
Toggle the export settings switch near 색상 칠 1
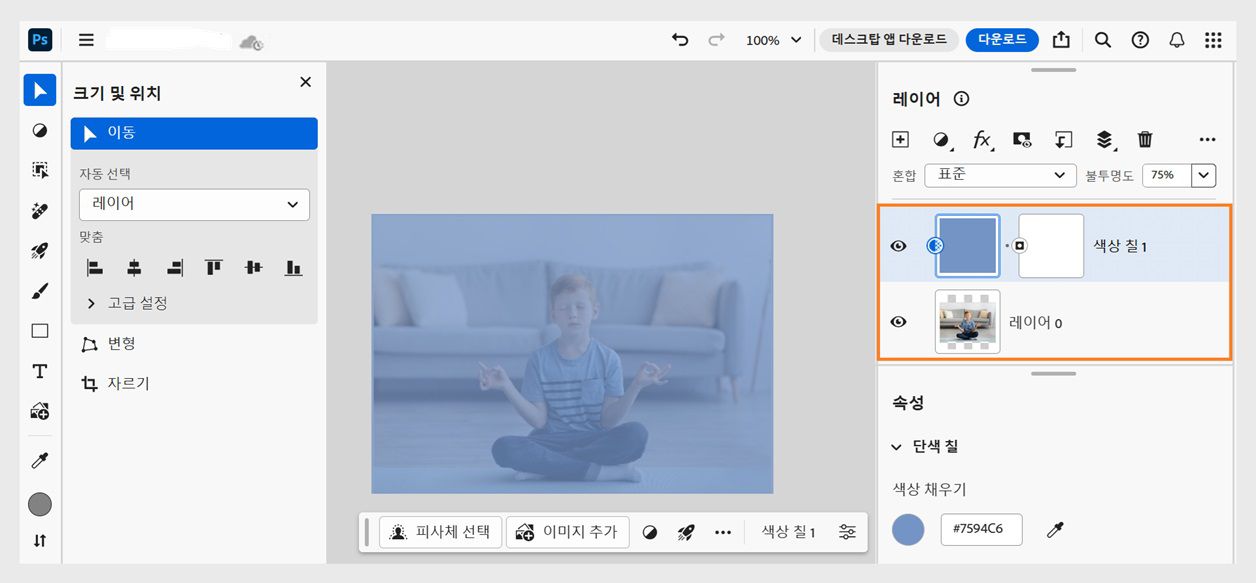tap(847, 532)
